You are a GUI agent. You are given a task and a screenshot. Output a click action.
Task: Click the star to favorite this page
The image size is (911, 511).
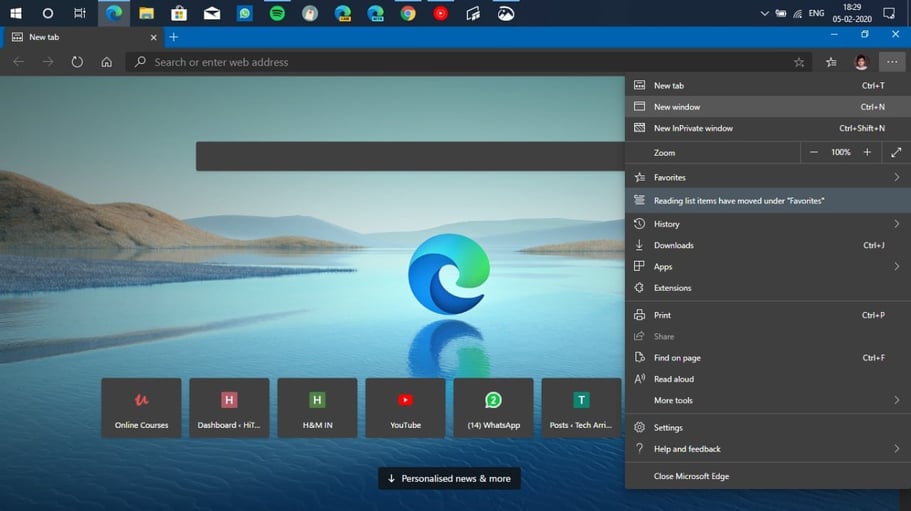(799, 62)
